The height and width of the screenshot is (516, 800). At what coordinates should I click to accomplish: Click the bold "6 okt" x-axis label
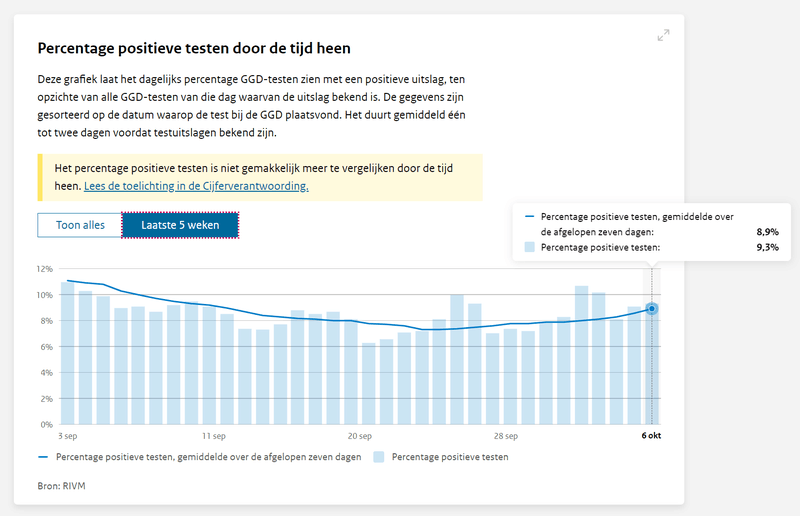(651, 436)
